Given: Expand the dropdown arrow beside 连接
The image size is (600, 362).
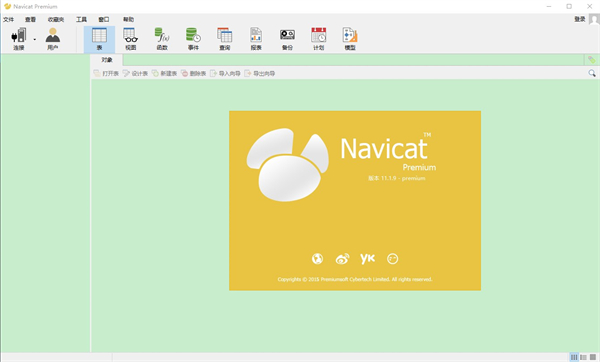Looking at the screenshot, I should (34, 39).
